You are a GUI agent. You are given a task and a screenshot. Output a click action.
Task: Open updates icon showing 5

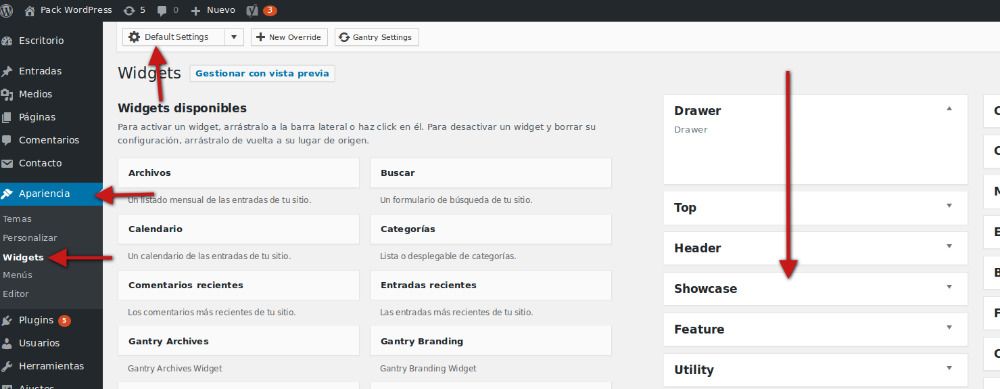[x=129, y=10]
